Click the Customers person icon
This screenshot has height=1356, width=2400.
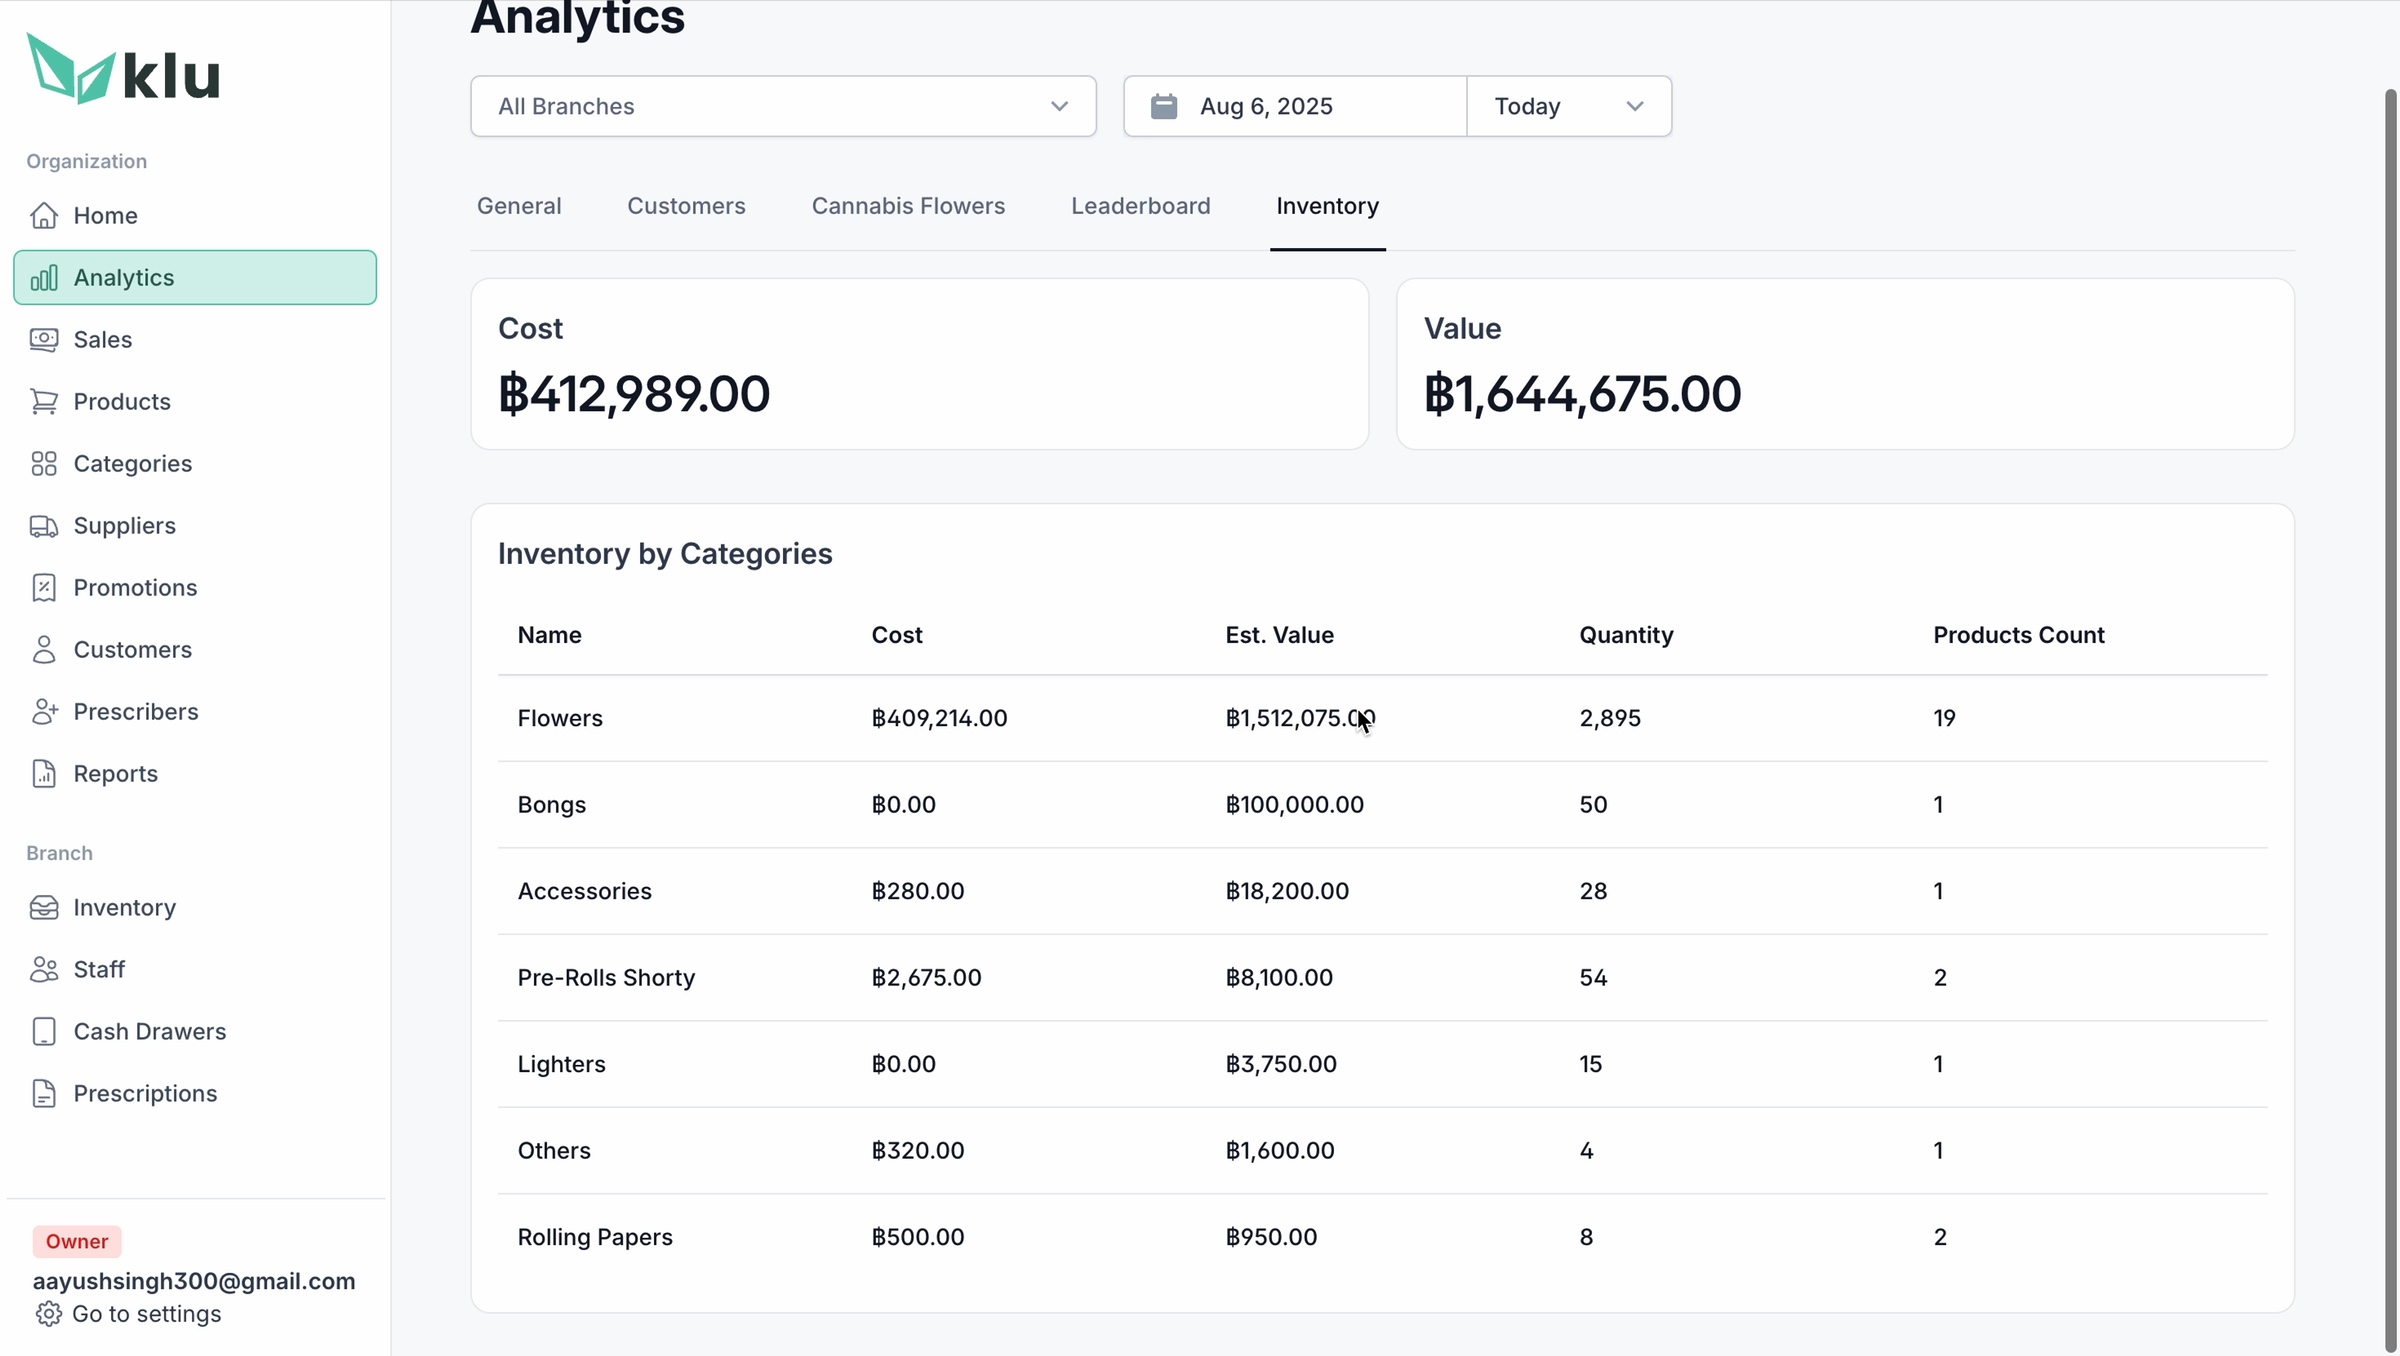tap(44, 649)
